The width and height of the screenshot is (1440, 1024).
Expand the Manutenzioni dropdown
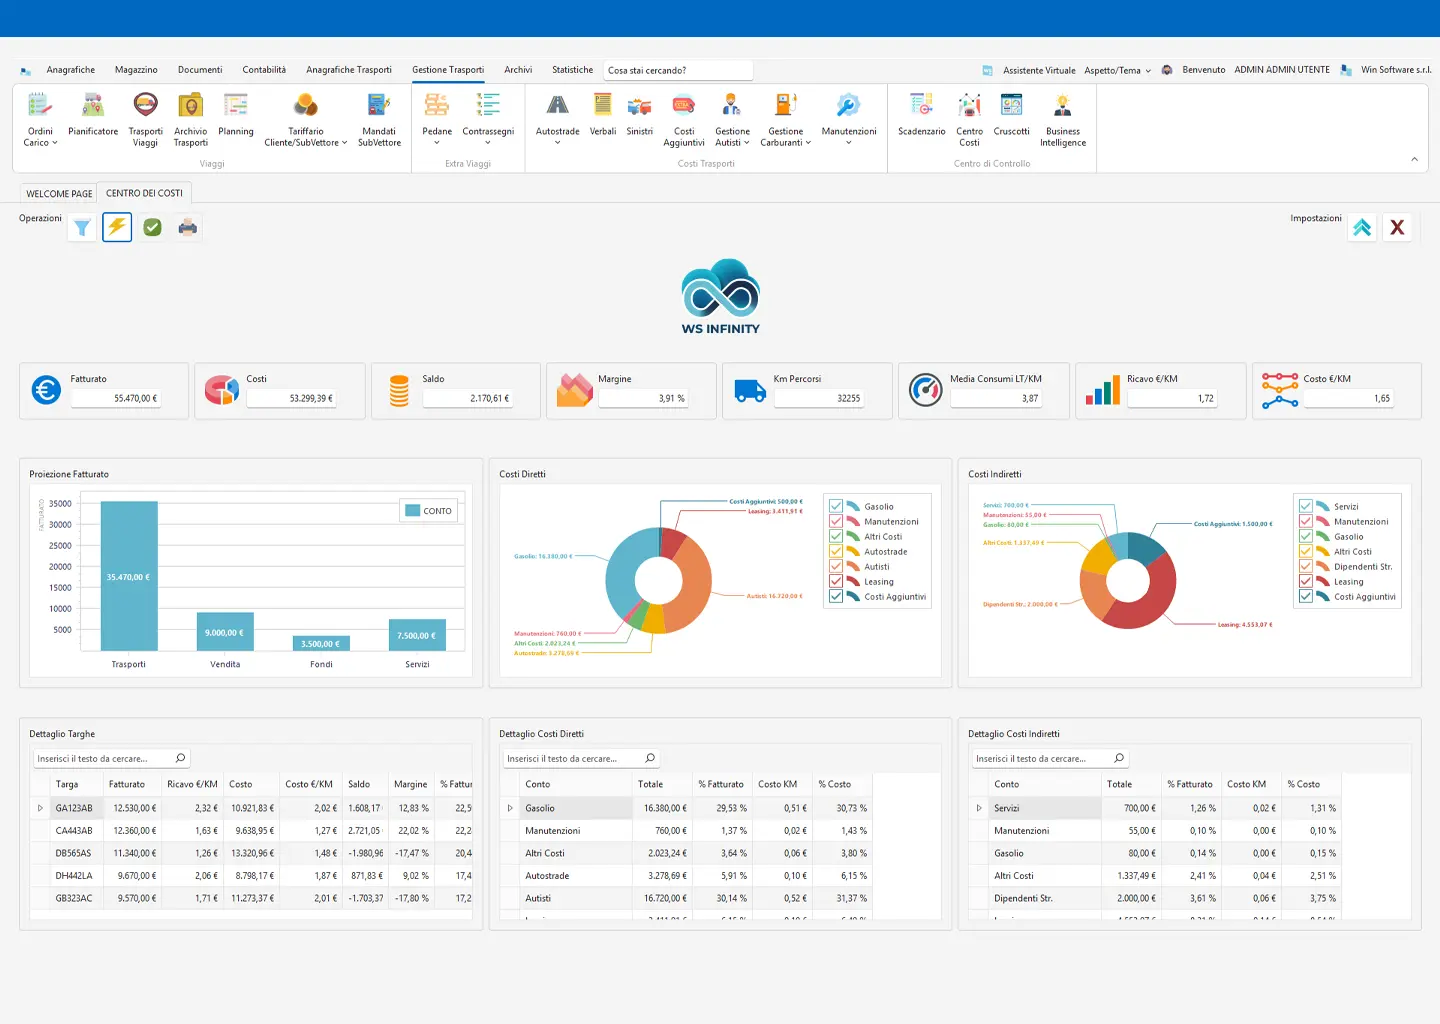pyautogui.click(x=848, y=143)
